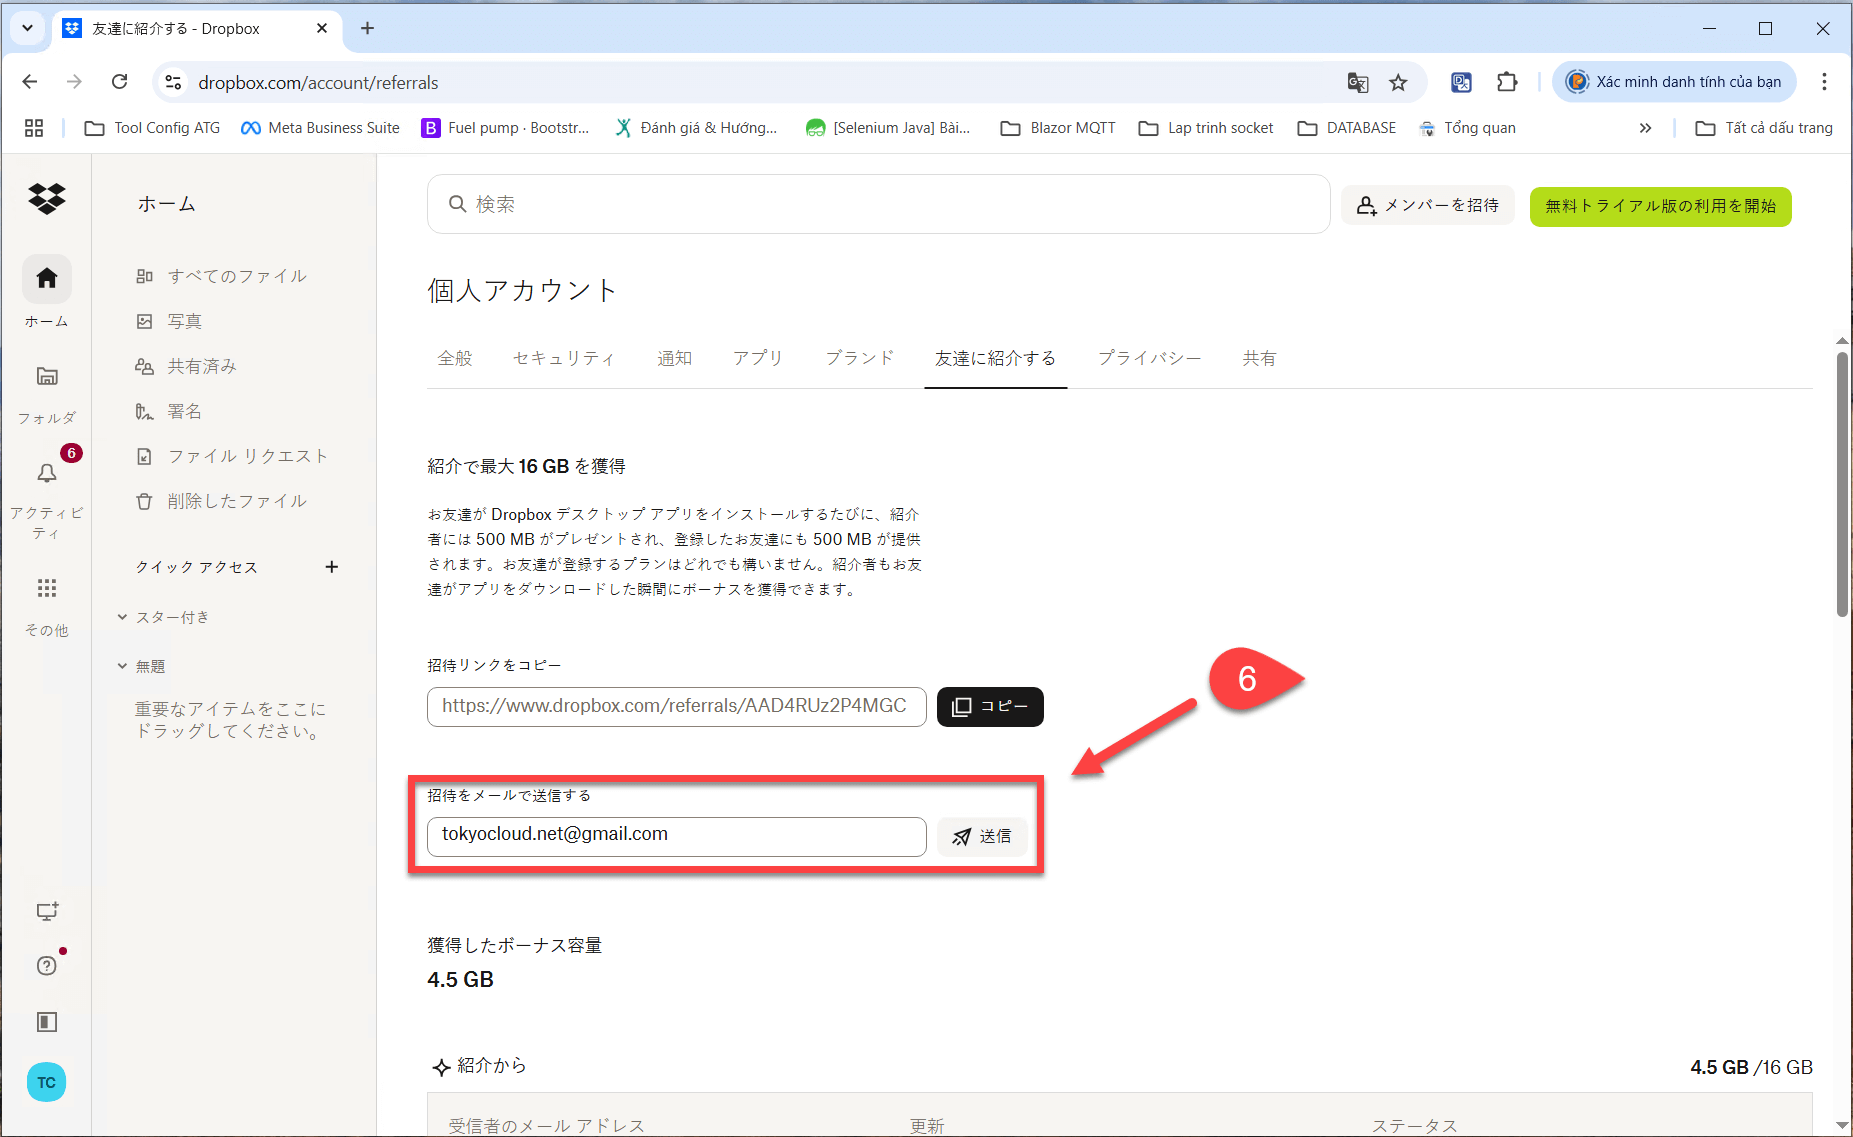1853x1137 pixels.
Task: Open the Tool Config ATG bookmark folder
Action: pyautogui.click(x=152, y=128)
